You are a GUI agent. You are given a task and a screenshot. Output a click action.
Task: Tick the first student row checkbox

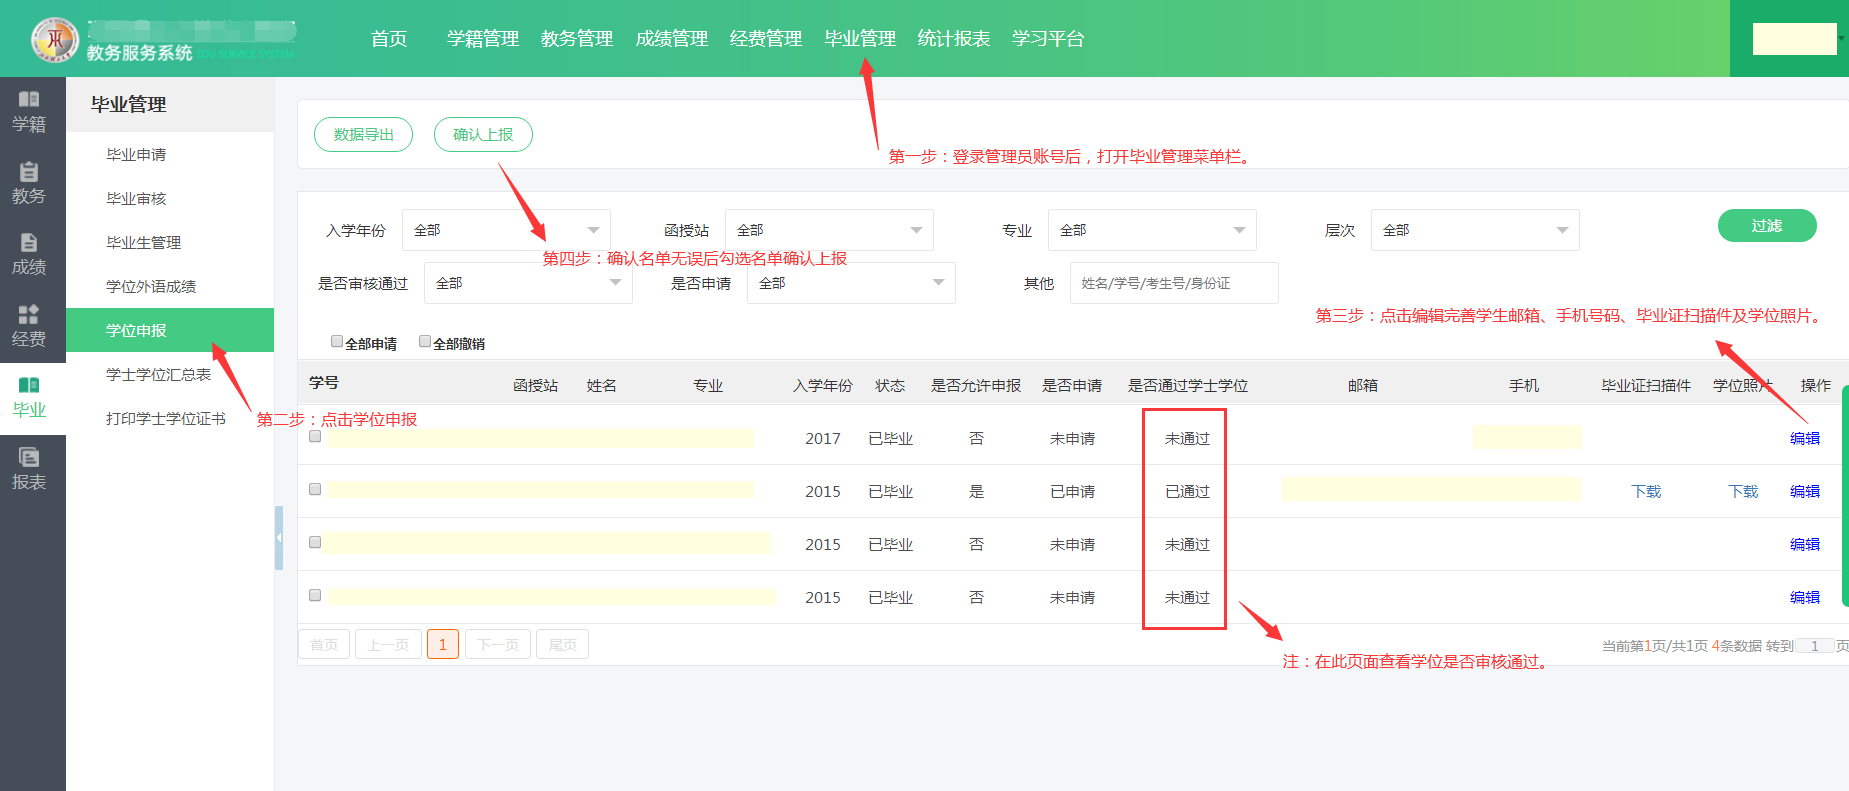coord(315,437)
